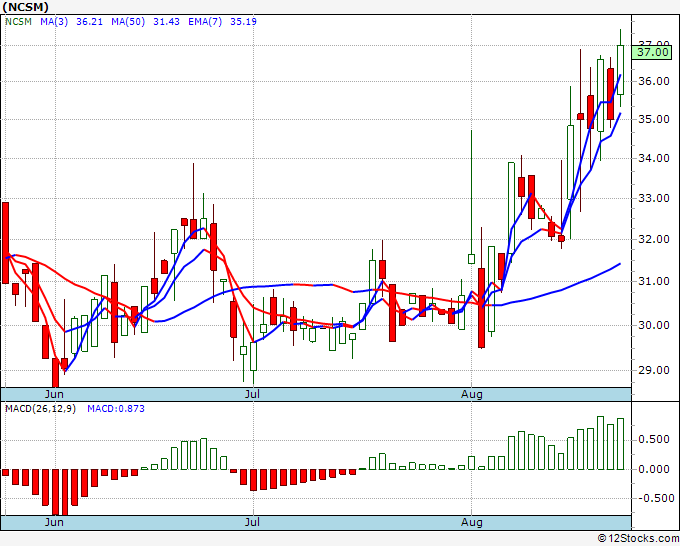Click the 36.00 price axis label

click(x=654, y=82)
